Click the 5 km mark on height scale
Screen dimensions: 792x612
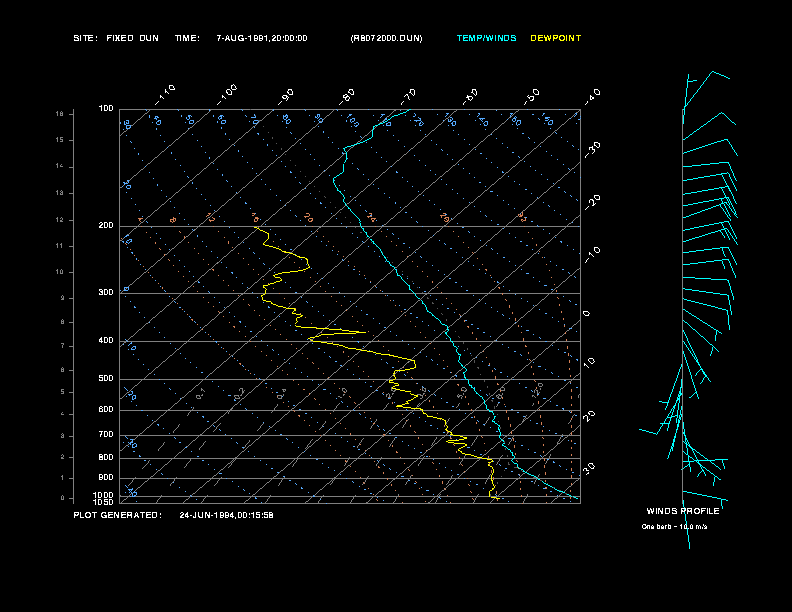click(63, 392)
